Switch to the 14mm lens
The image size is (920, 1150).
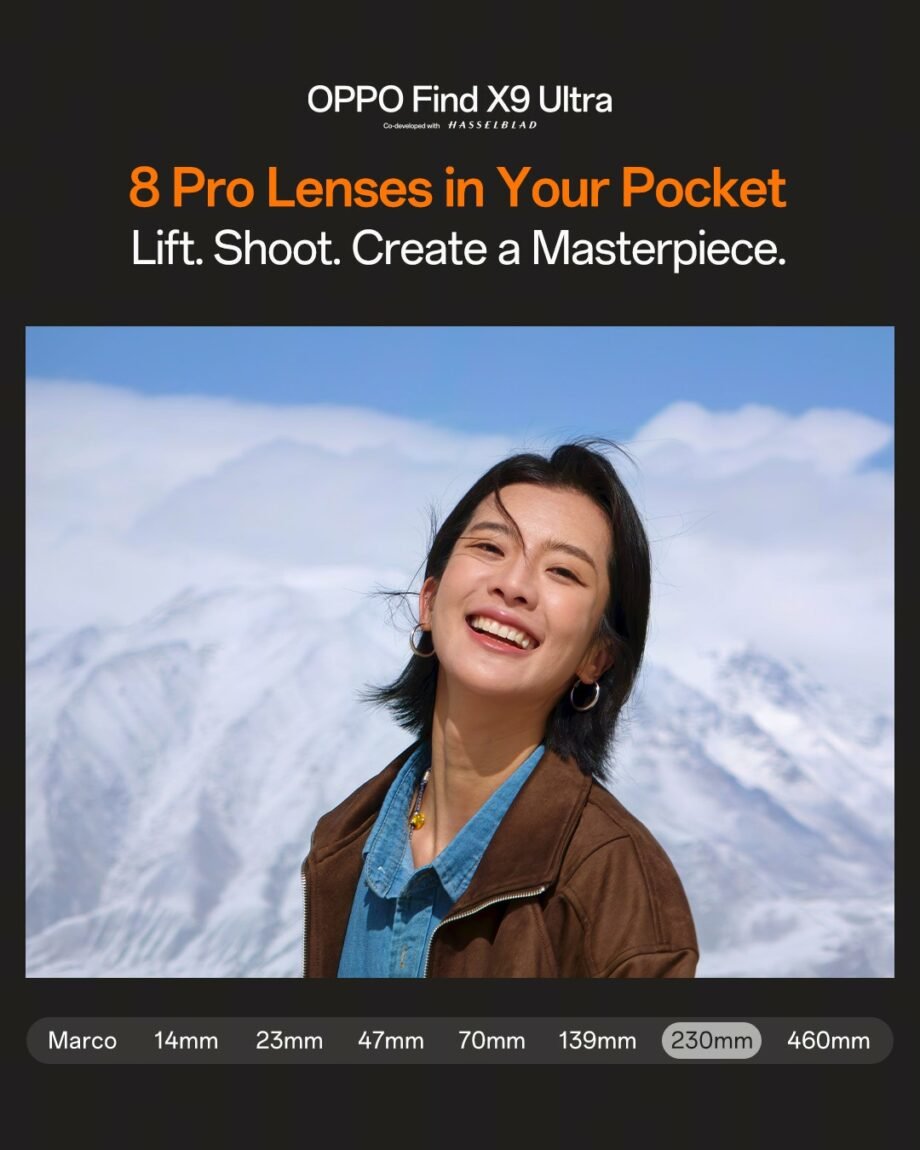[x=186, y=1041]
